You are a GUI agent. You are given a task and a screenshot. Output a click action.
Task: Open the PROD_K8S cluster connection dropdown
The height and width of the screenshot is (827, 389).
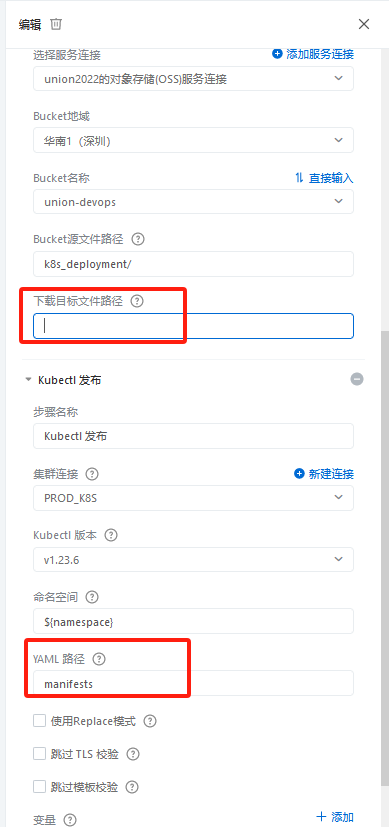tap(193, 498)
